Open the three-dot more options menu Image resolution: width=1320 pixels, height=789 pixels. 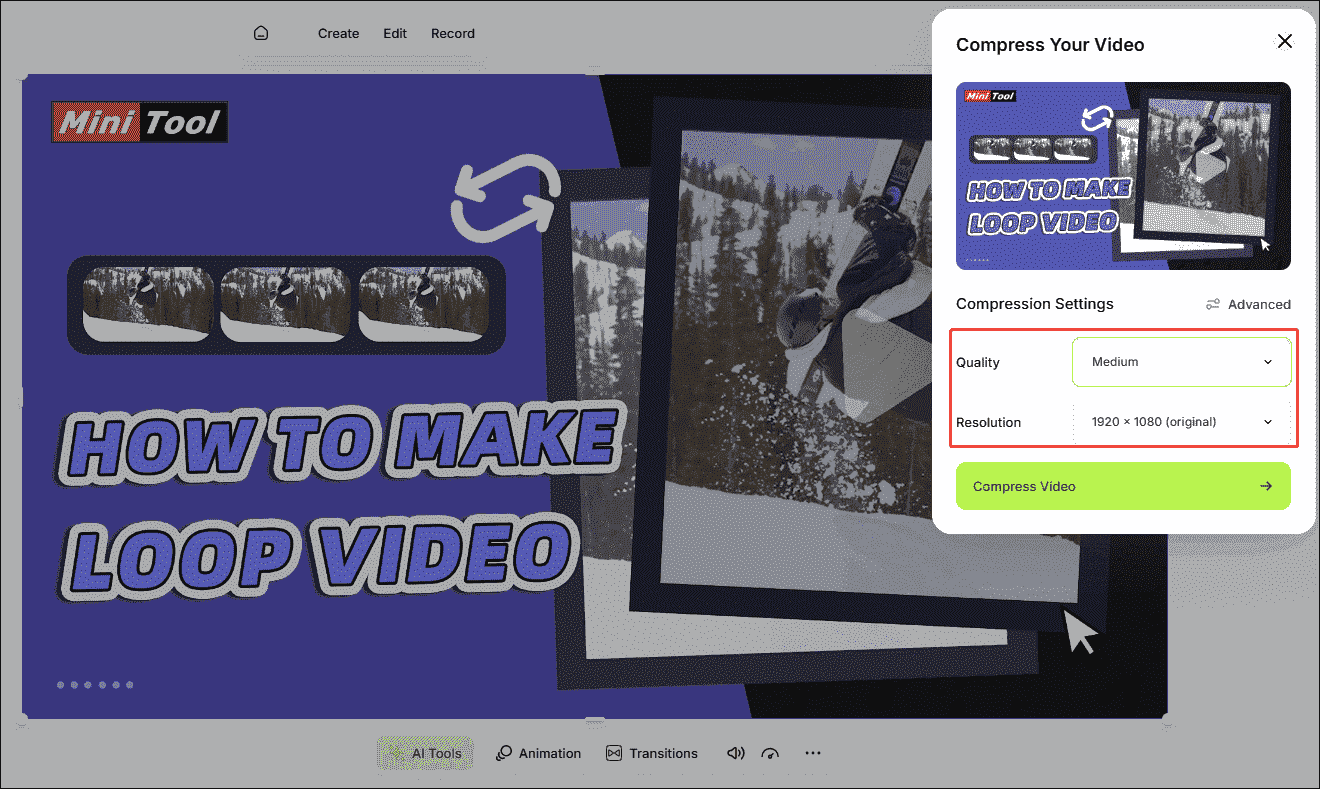pyautogui.click(x=812, y=753)
